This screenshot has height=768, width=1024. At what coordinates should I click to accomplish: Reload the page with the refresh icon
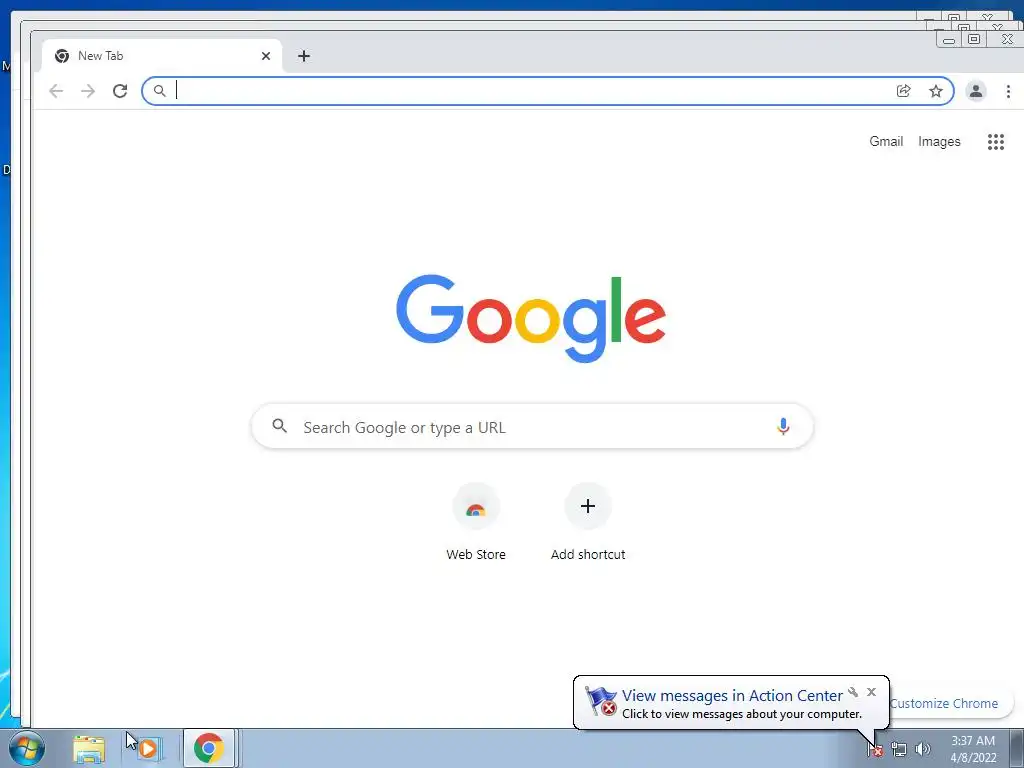coord(120,91)
